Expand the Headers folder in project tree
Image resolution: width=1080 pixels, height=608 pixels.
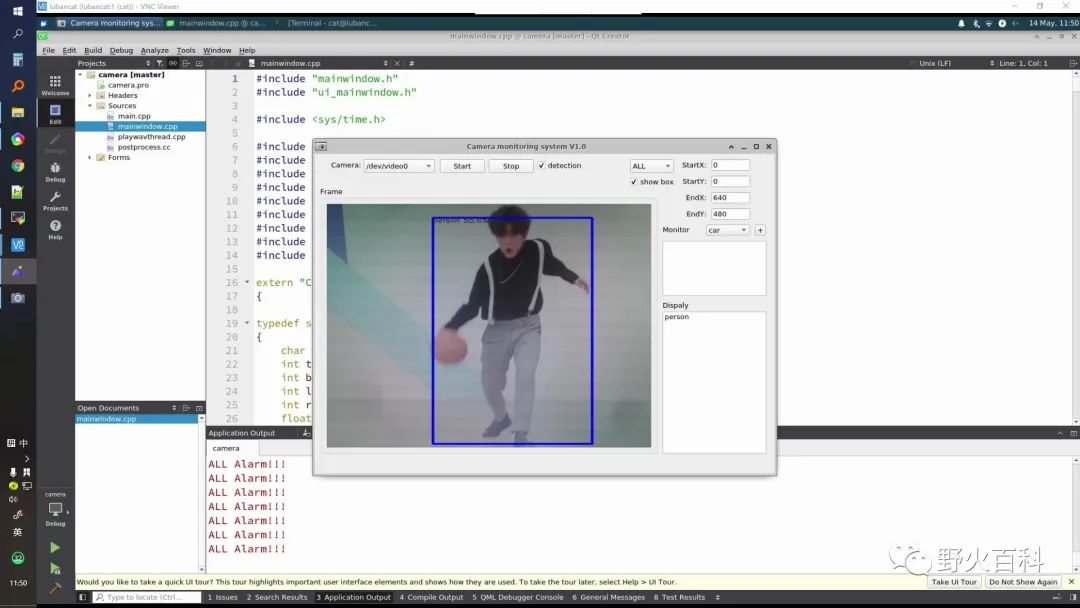click(x=90, y=96)
